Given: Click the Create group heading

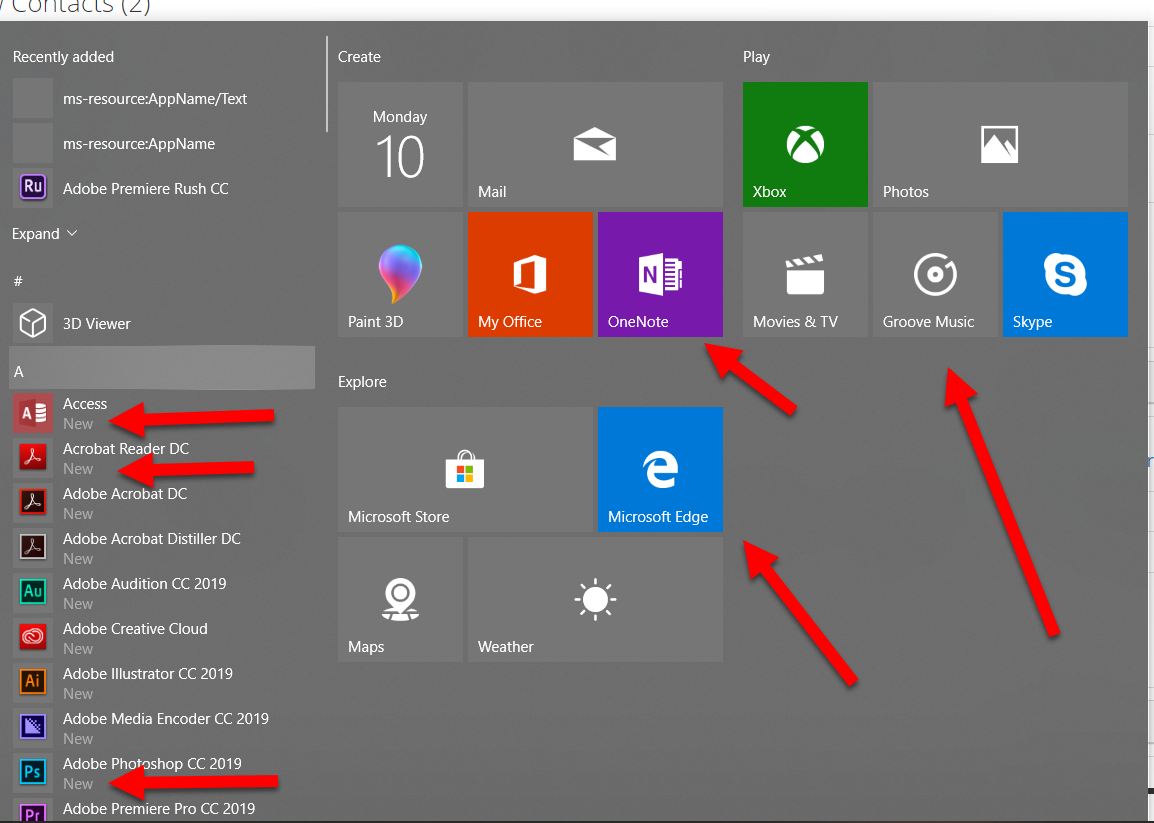Looking at the screenshot, I should [x=359, y=57].
